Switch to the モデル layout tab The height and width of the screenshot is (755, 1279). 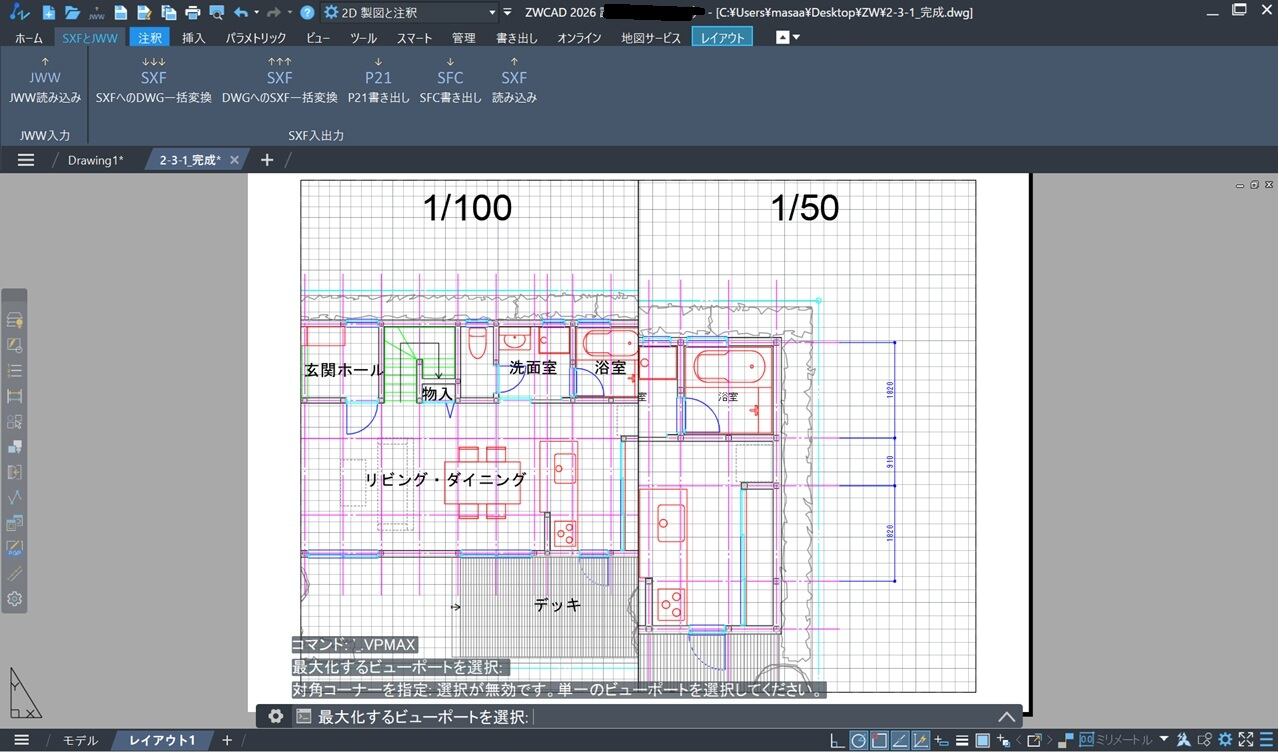click(x=80, y=741)
